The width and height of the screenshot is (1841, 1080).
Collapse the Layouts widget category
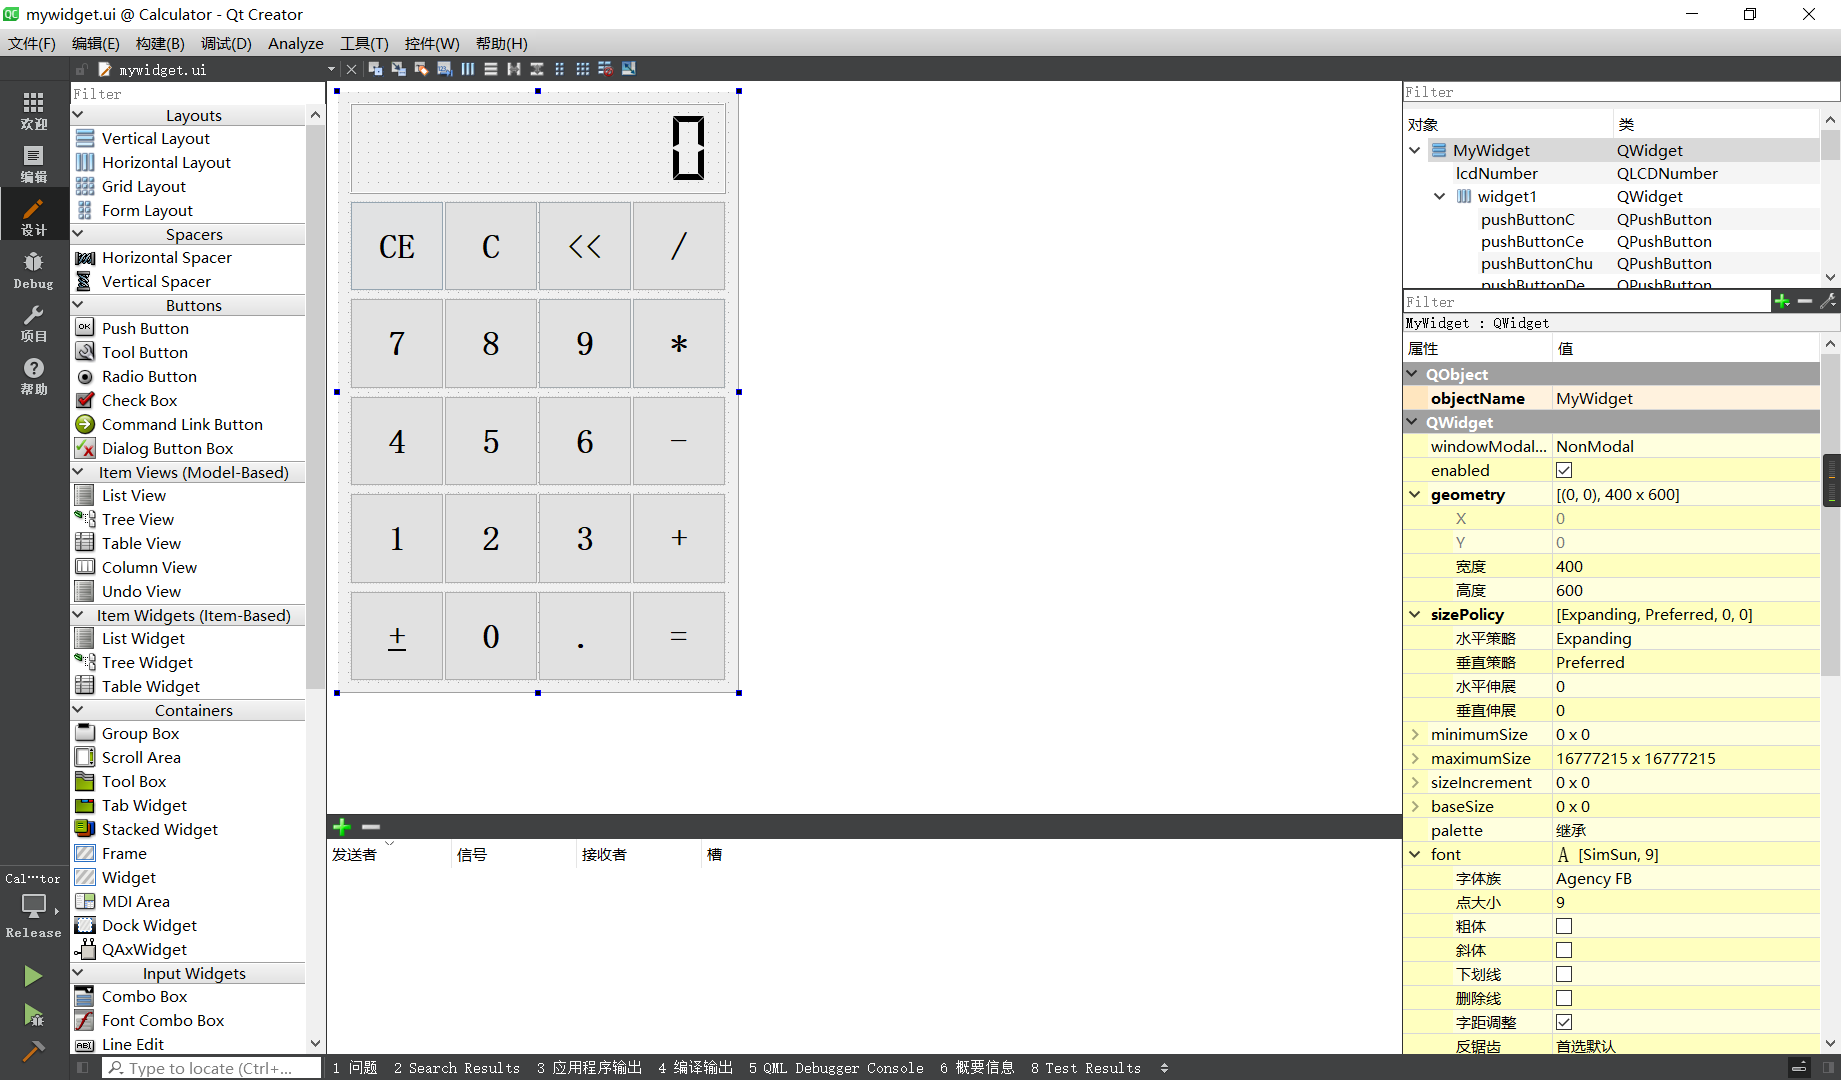78,115
